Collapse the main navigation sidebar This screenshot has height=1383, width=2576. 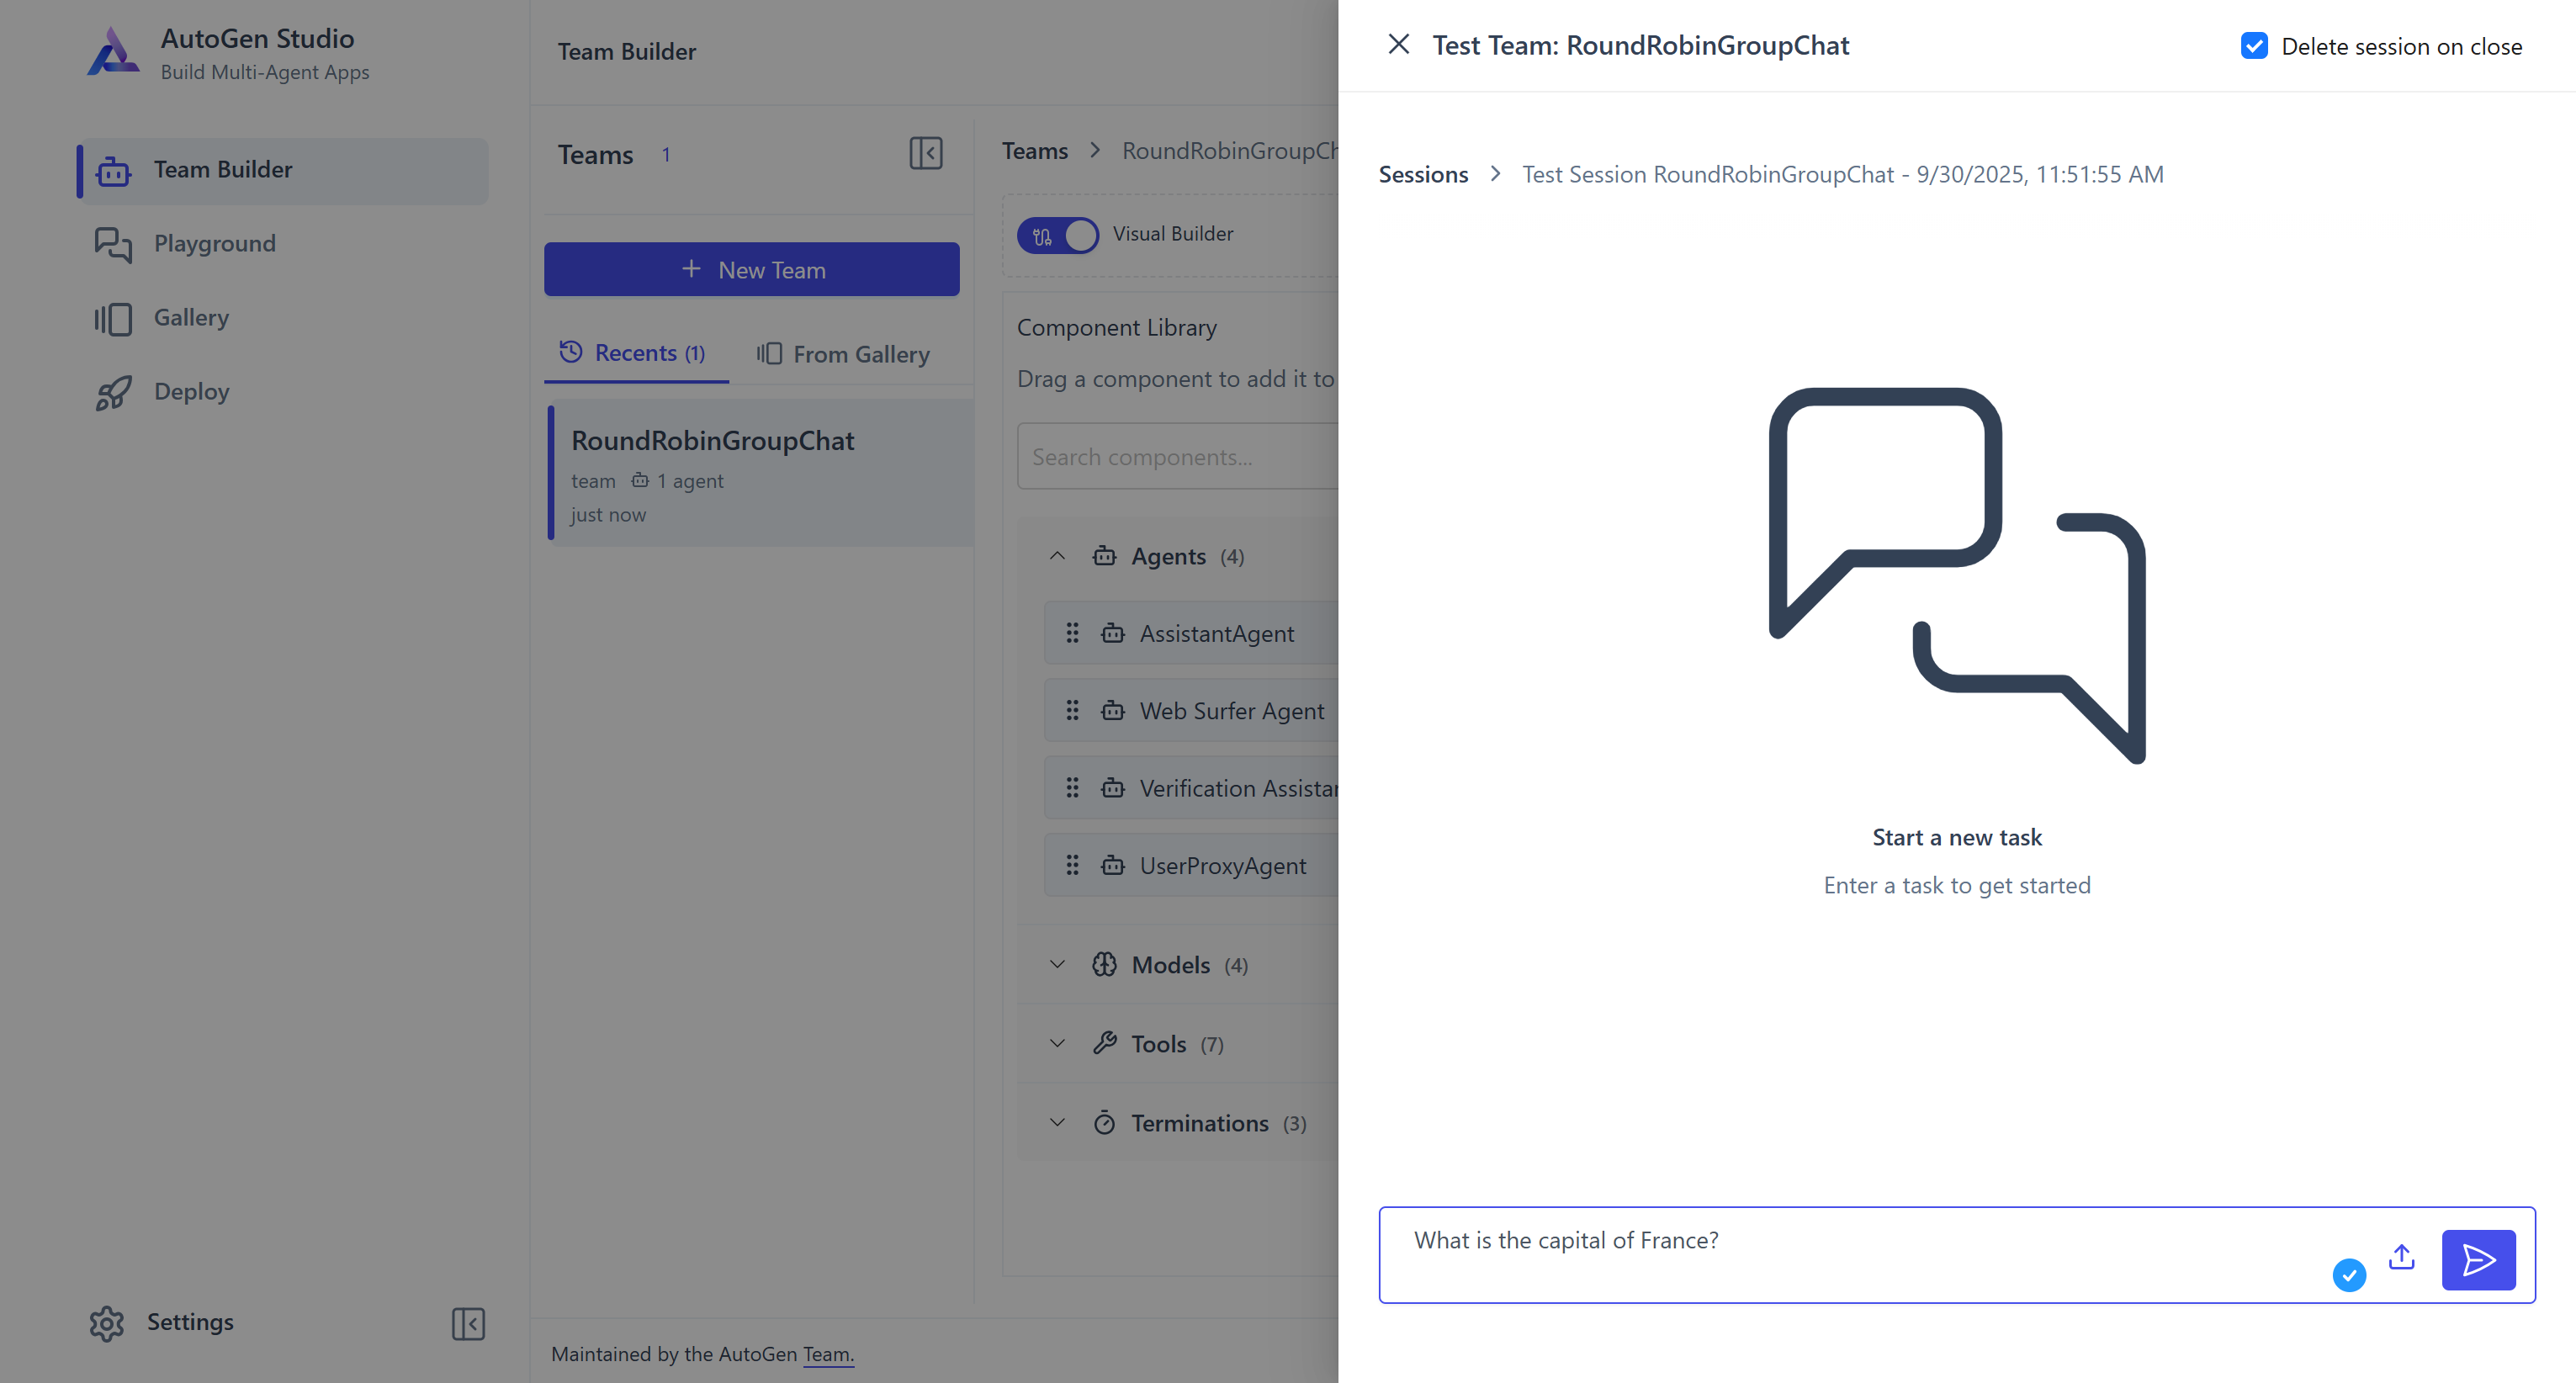[468, 1323]
